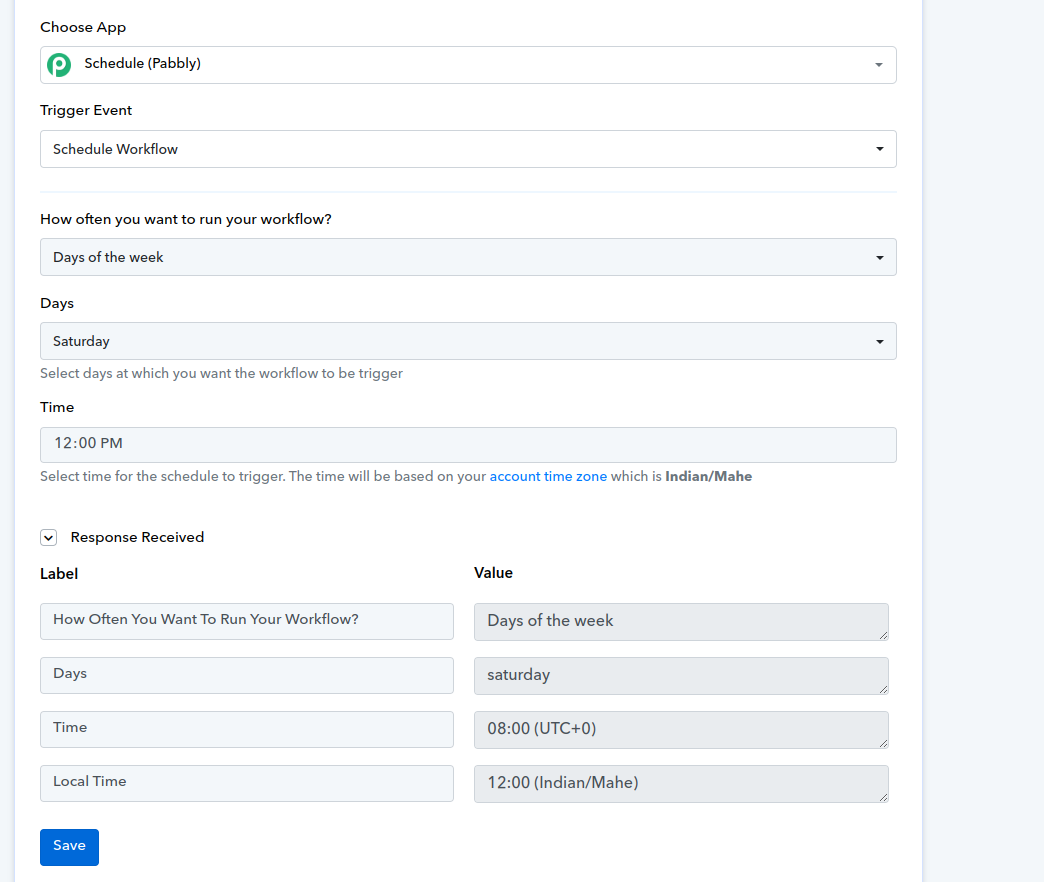The width and height of the screenshot is (1044, 882).
Task: Click the 'Trigger Event' label
Action: (x=86, y=110)
